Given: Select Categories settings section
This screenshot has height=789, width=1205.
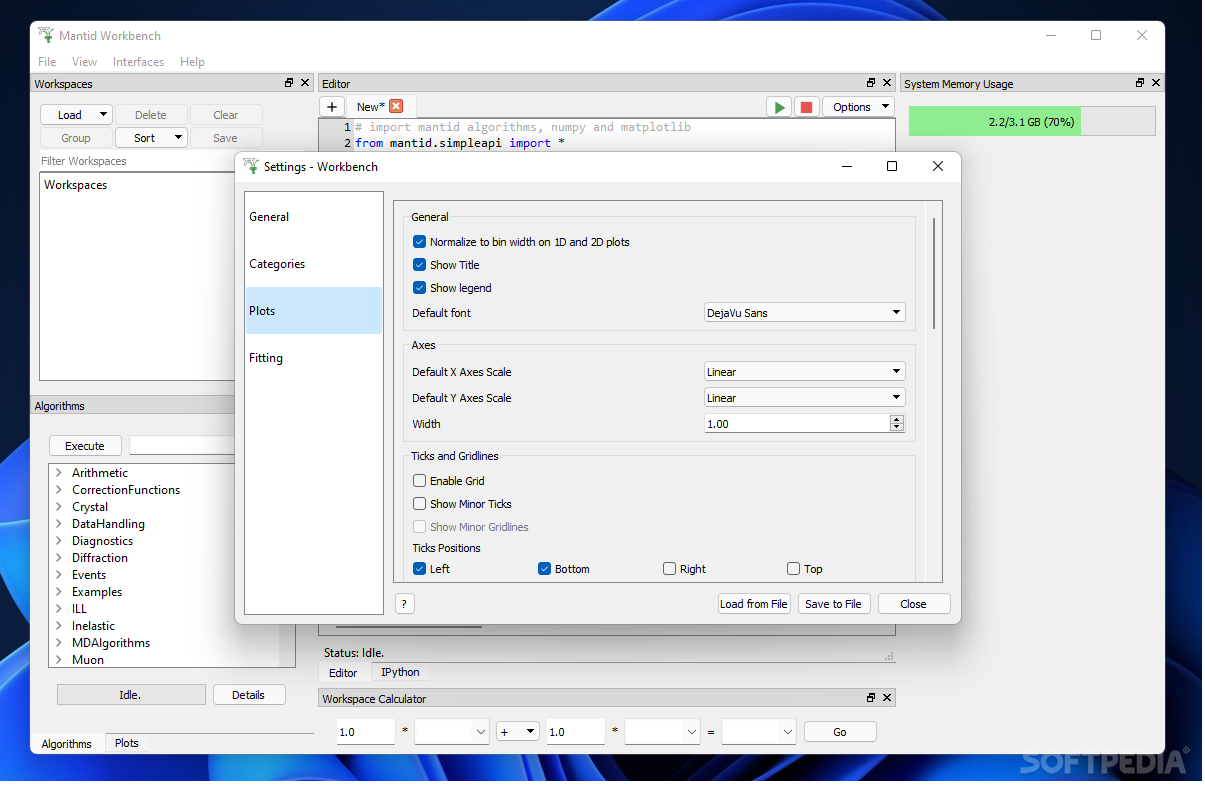Looking at the screenshot, I should click(314, 264).
